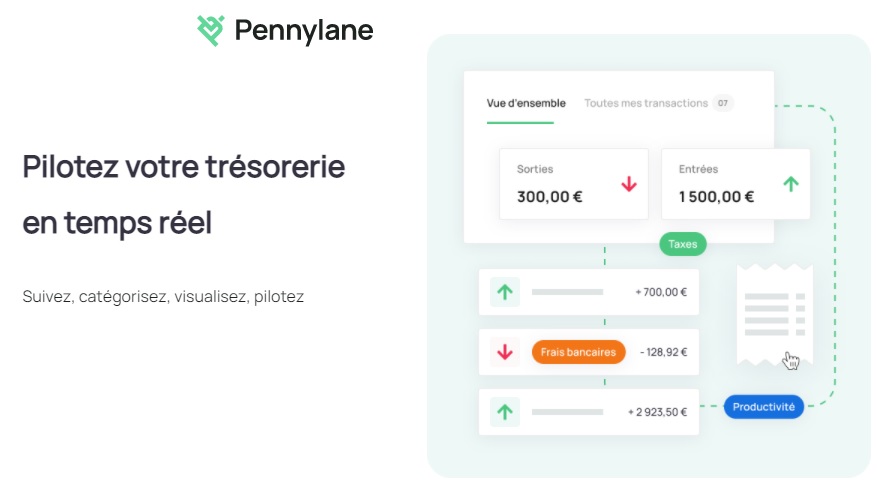Image resolution: width=877 pixels, height=483 pixels.
Task: Click the Entrées 1 500,00 € card
Action: click(735, 184)
